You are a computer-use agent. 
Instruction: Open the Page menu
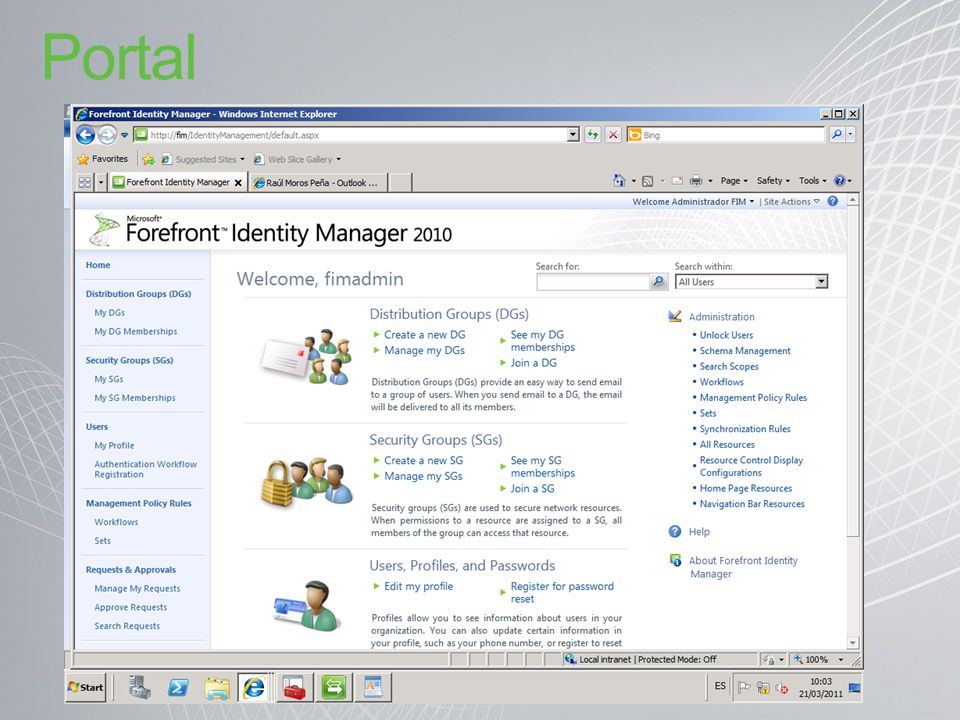(734, 181)
